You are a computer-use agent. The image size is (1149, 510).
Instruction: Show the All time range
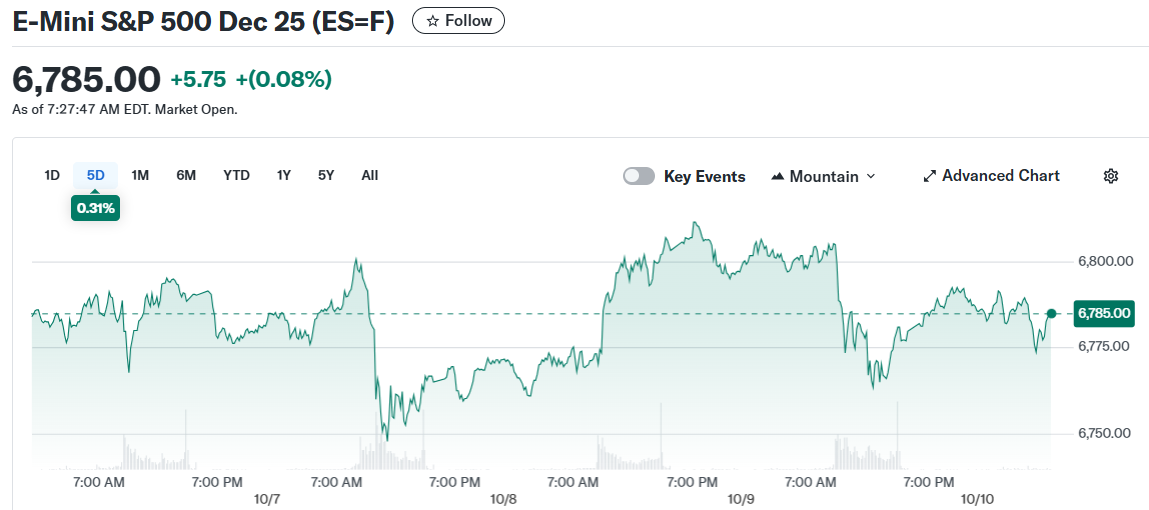(x=370, y=175)
